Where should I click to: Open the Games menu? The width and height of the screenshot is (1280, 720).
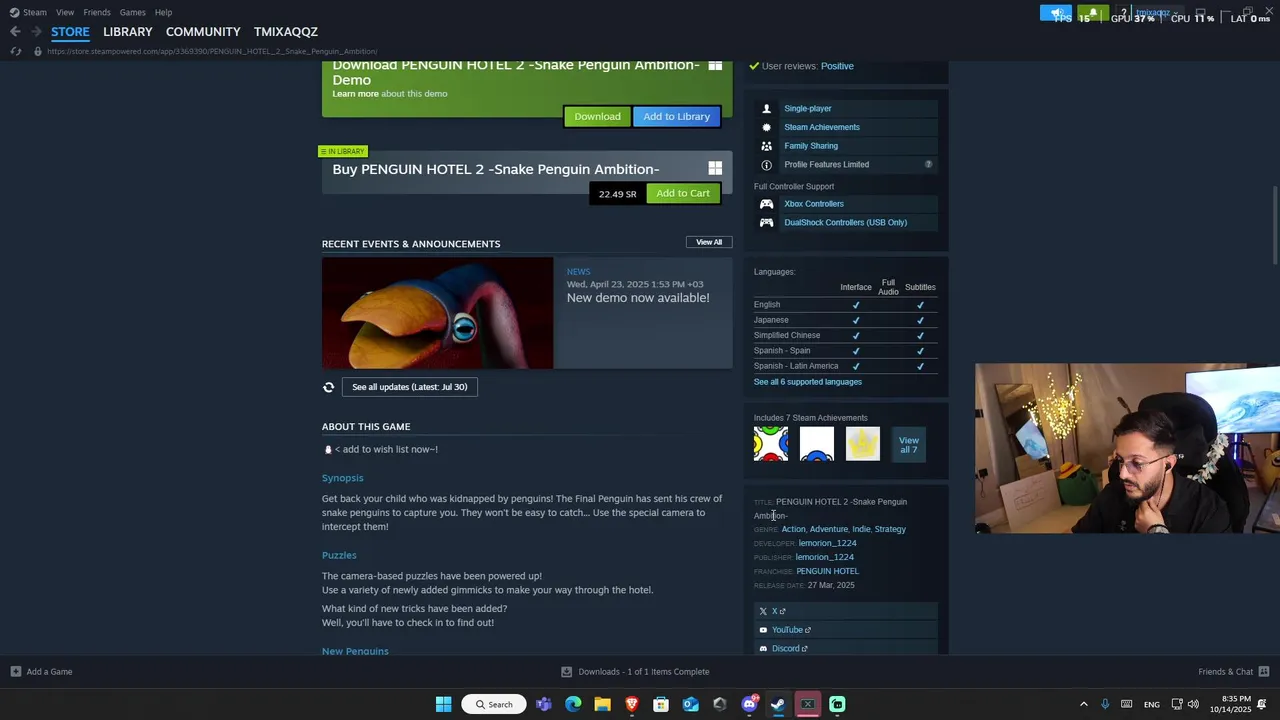[x=133, y=12]
